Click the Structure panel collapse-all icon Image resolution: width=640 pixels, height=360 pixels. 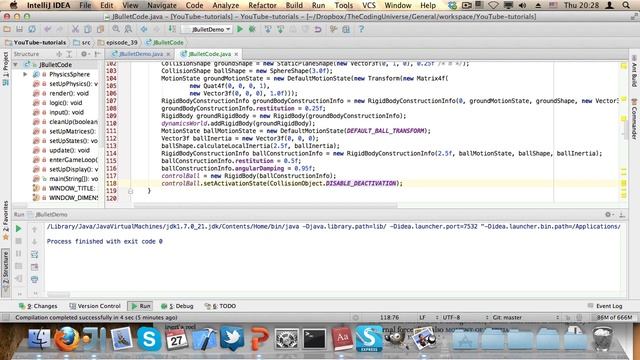pyautogui.click(x=69, y=54)
